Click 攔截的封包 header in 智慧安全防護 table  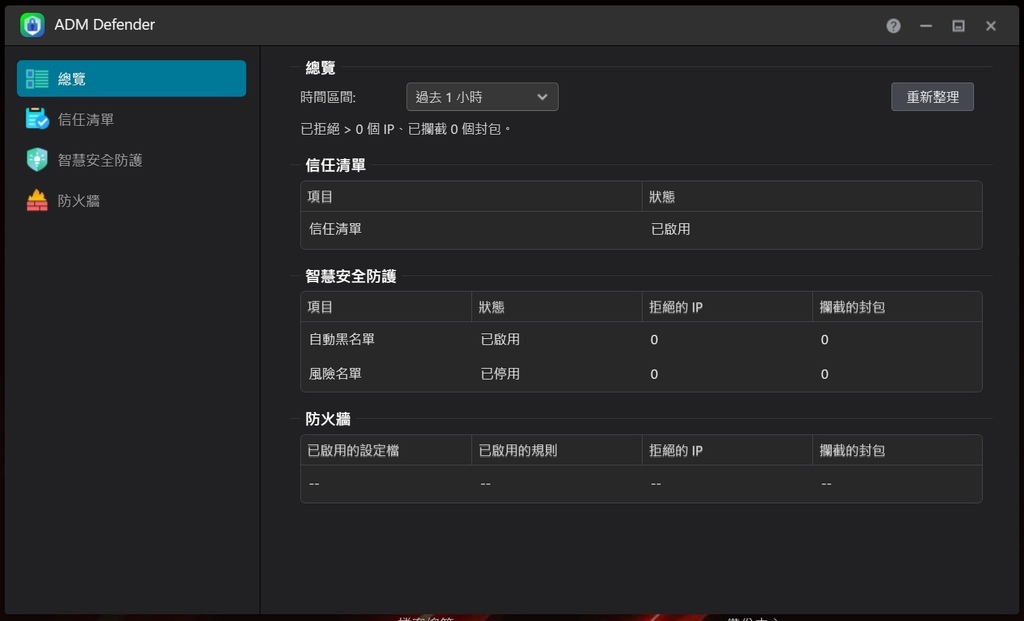click(x=852, y=307)
